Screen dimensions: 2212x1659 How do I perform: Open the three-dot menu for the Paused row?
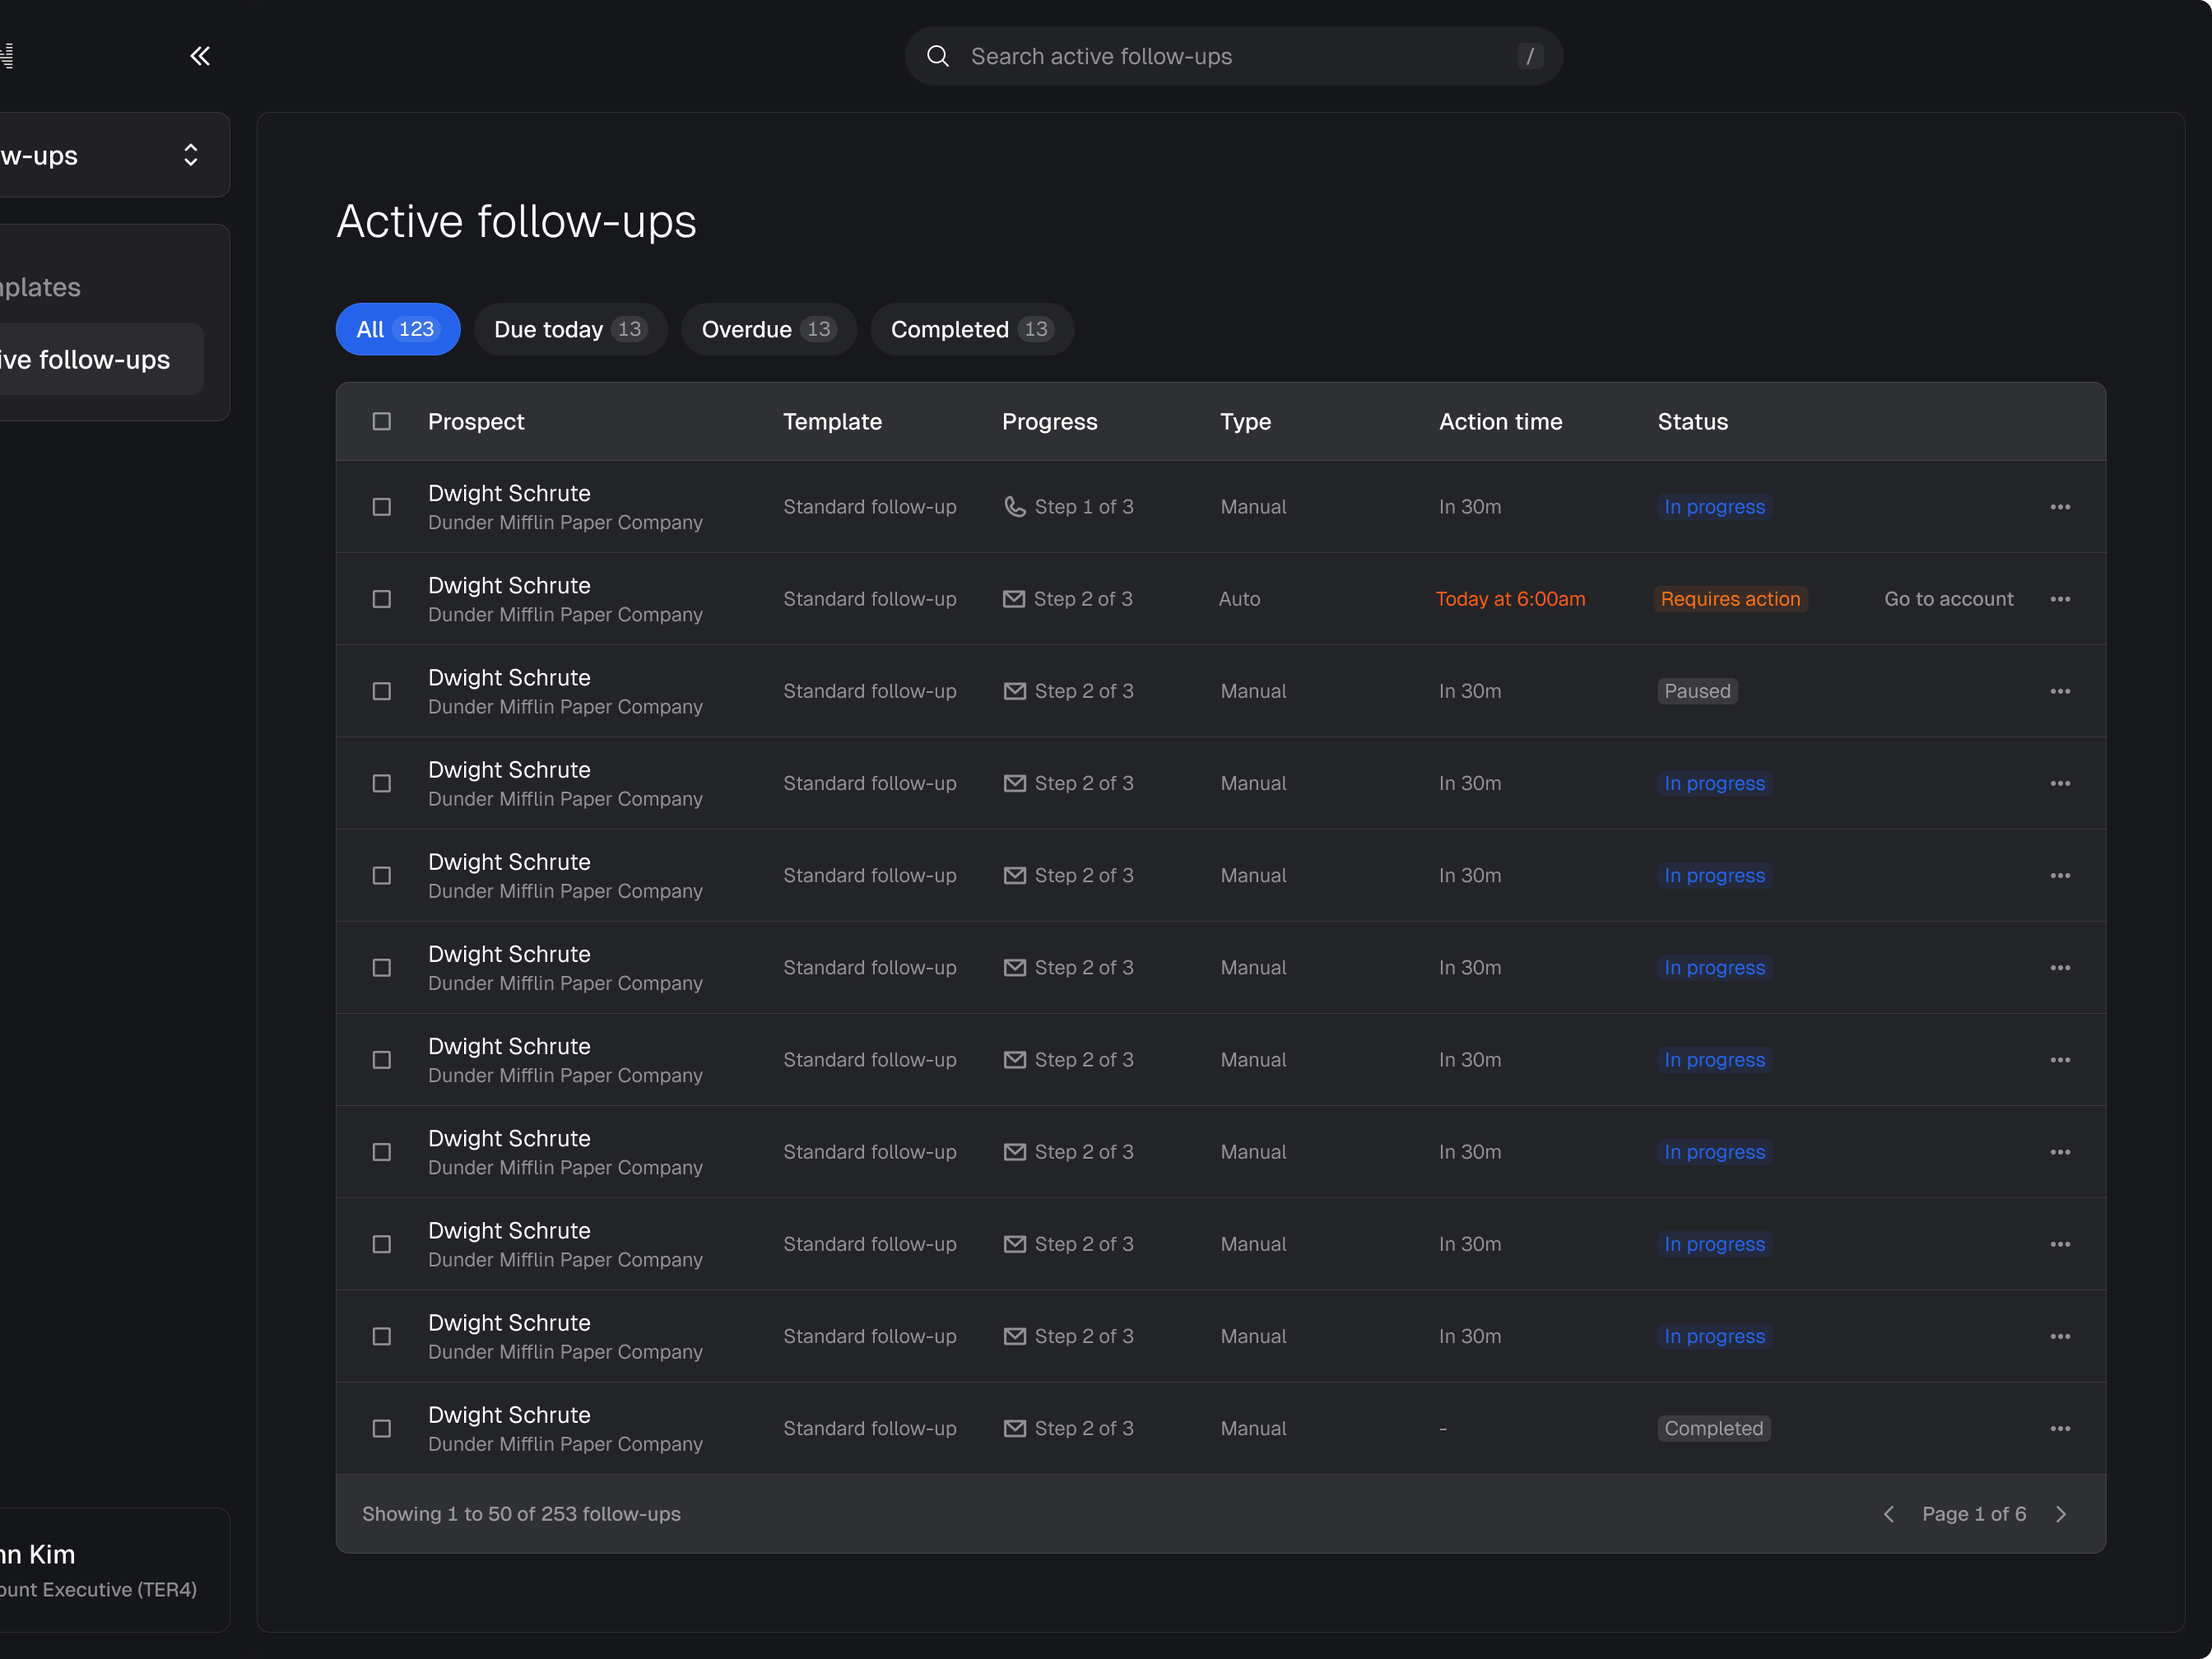click(2059, 691)
